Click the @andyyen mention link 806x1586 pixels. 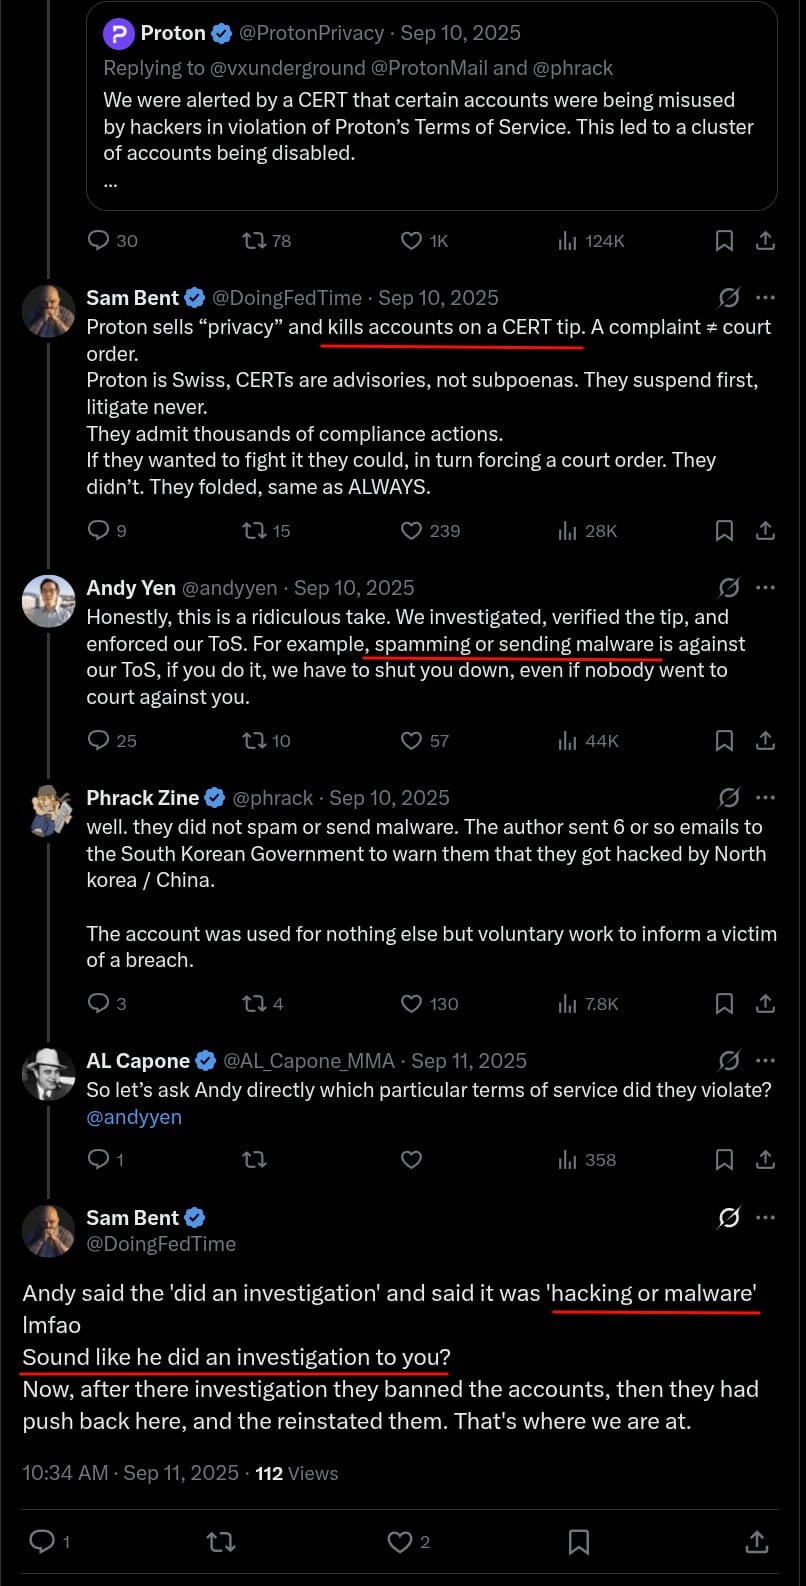pos(133,1116)
